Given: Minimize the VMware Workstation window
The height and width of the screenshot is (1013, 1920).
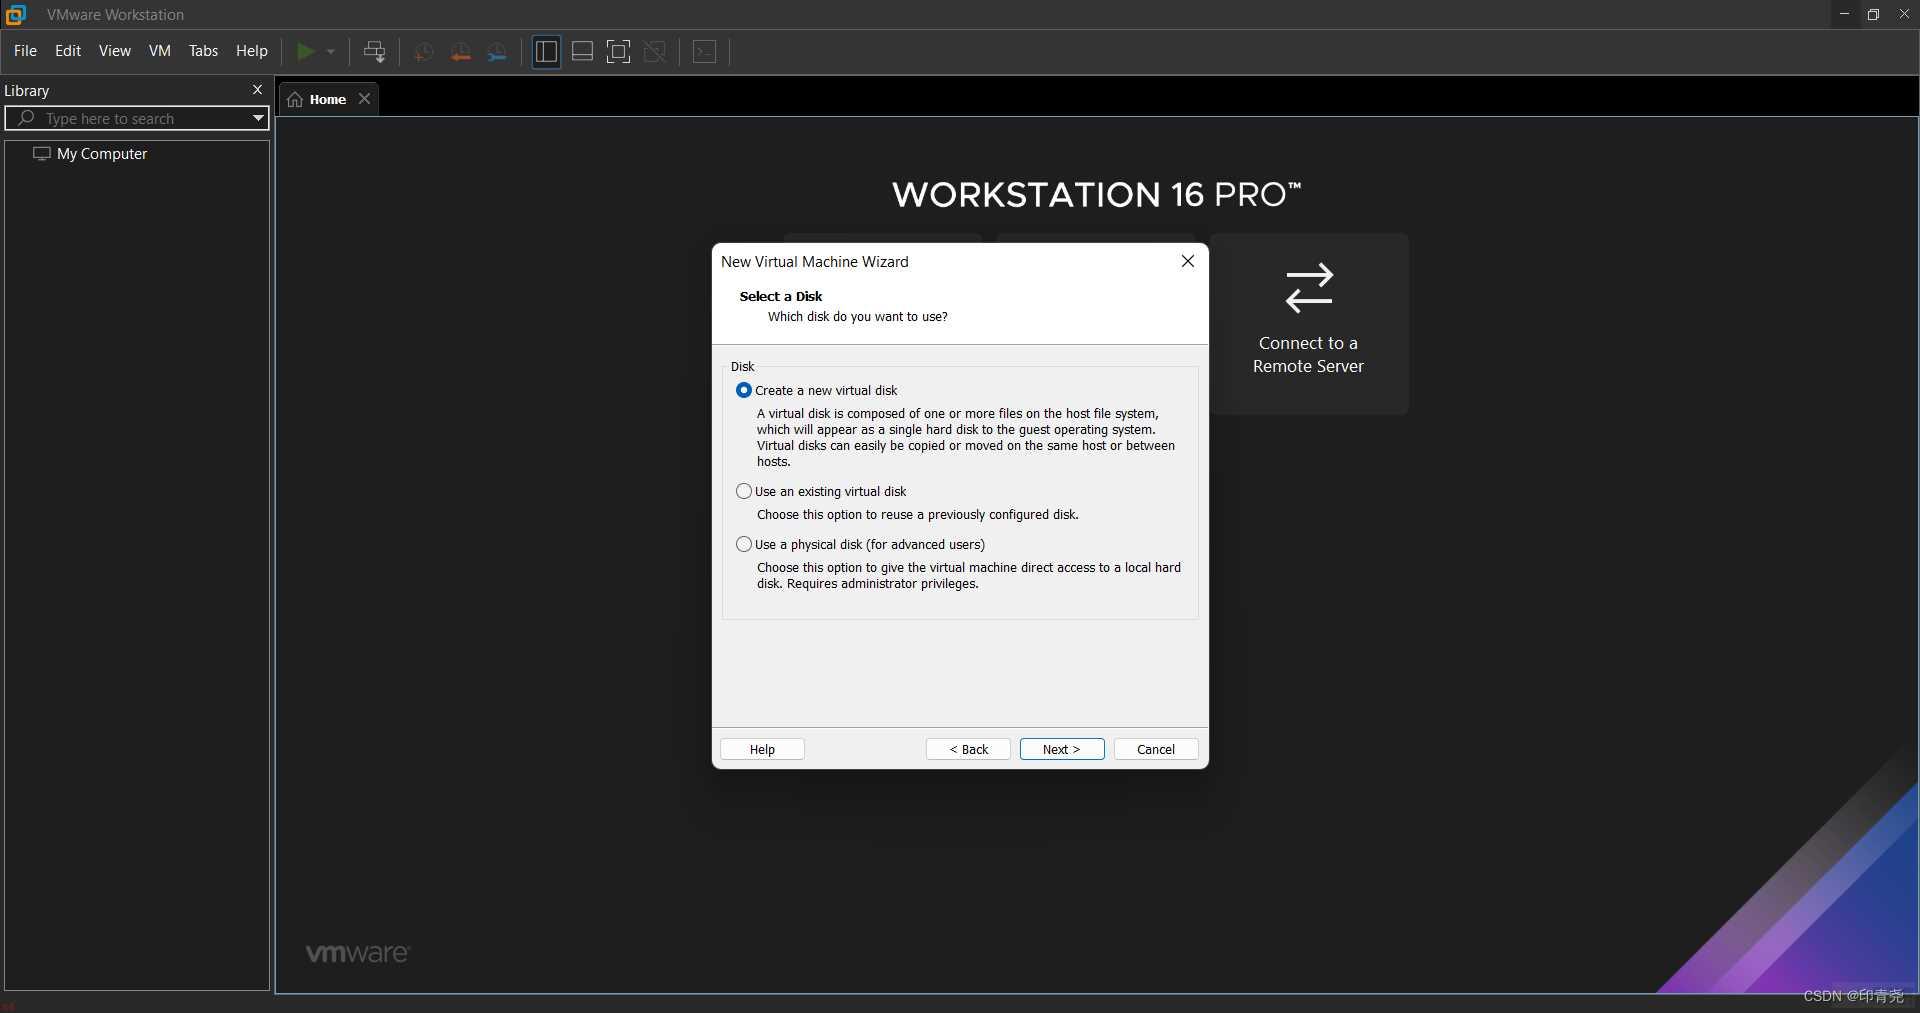Looking at the screenshot, I should pos(1844,14).
